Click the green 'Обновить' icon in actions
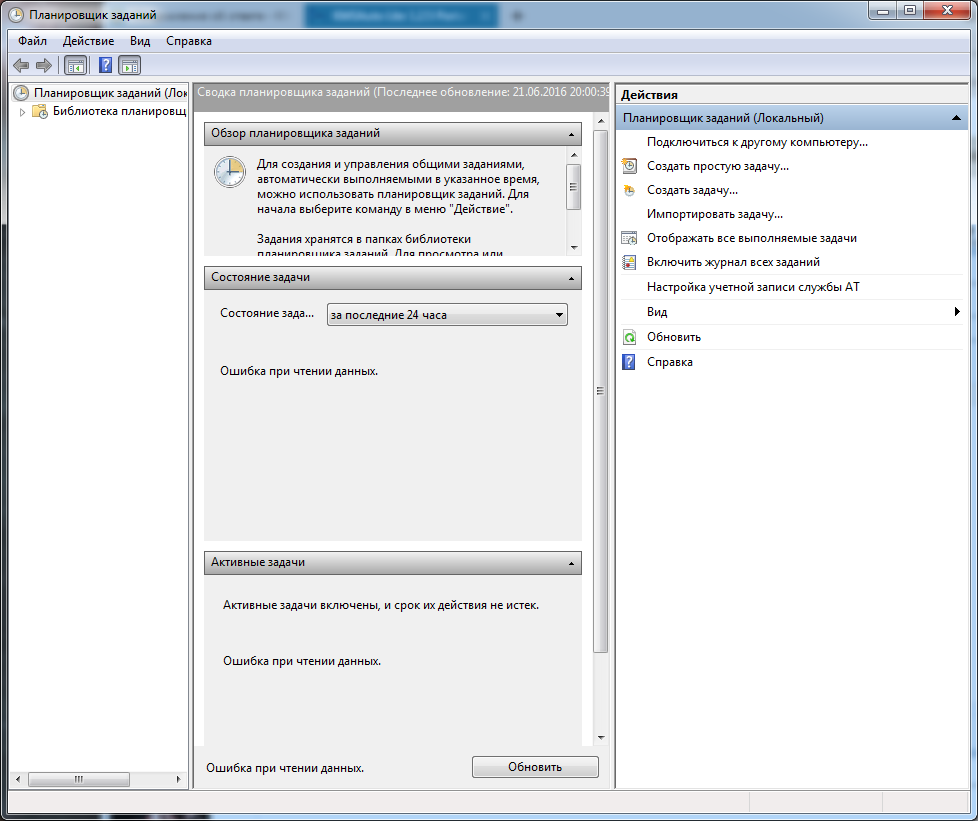The width and height of the screenshot is (978, 821). pos(629,338)
